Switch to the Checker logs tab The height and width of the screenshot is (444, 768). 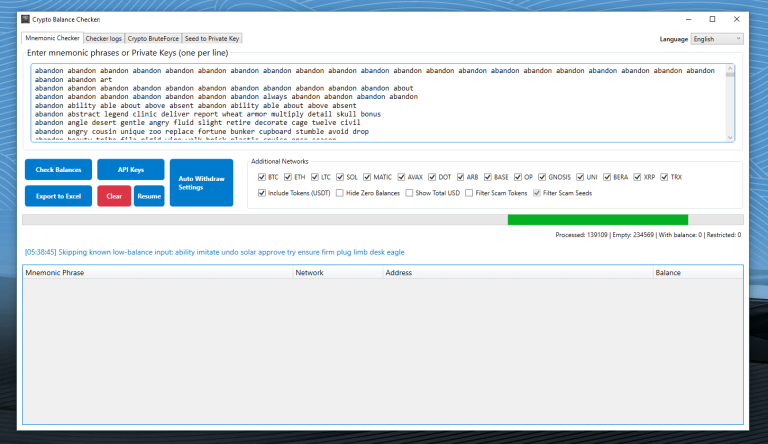click(x=103, y=39)
